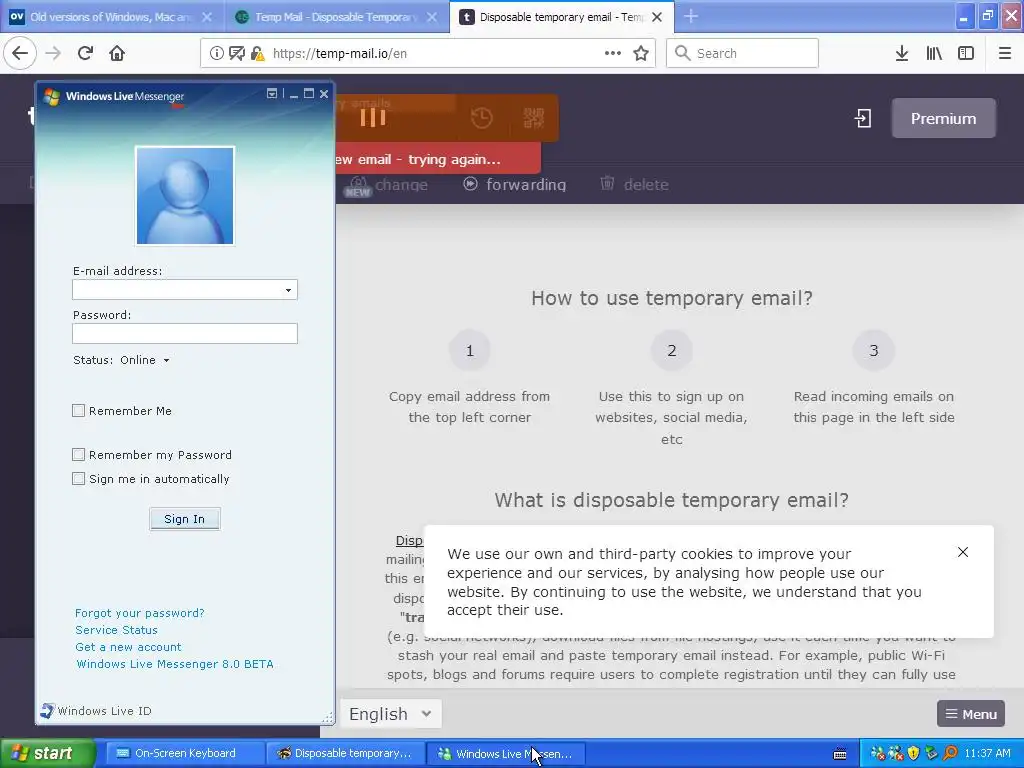
Task: Reload the temp-mail page
Action: pos(85,53)
